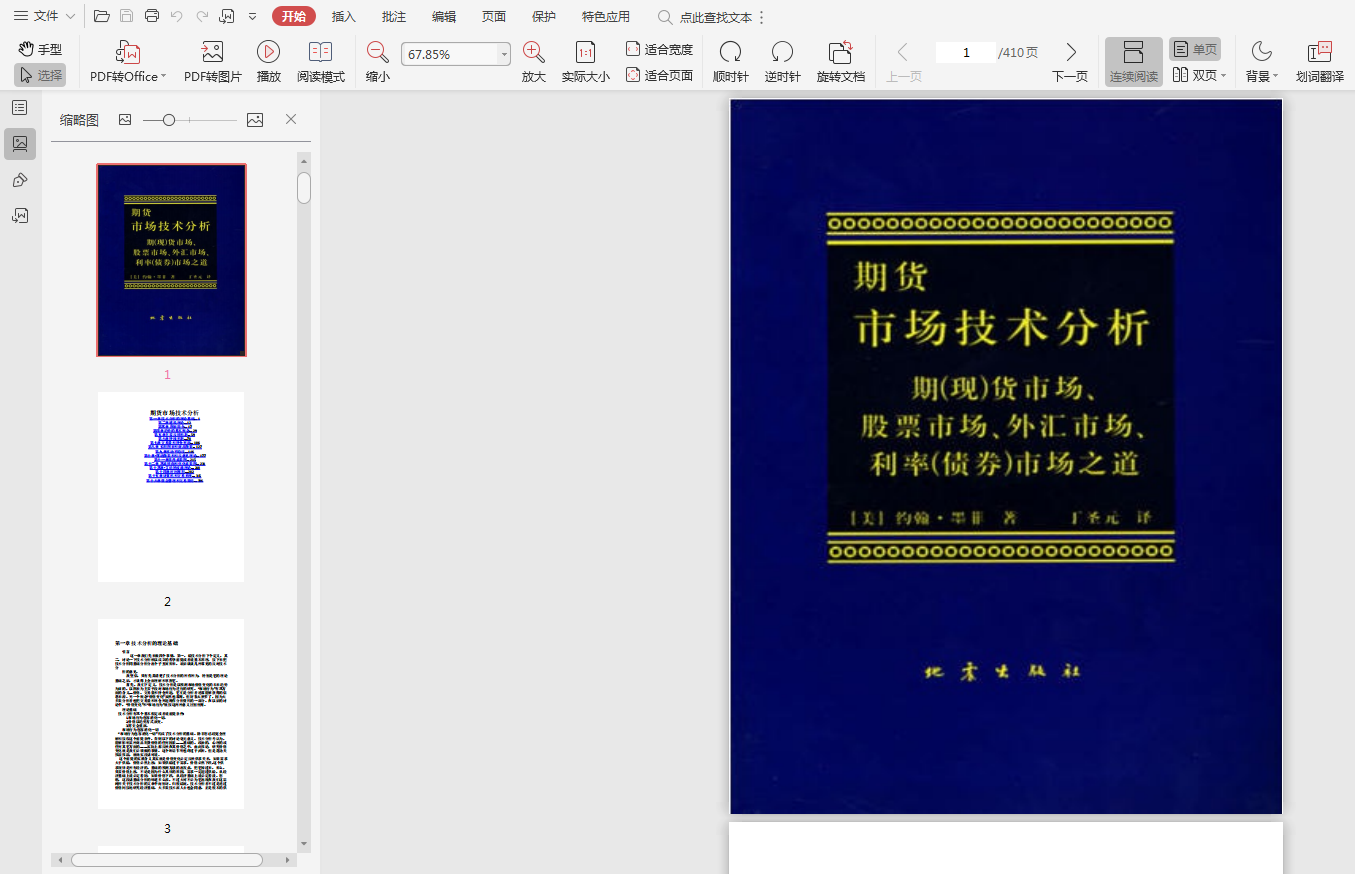Close the 缩略图 thumbnail panel
Screen dimensions: 1355x874
[x=291, y=119]
